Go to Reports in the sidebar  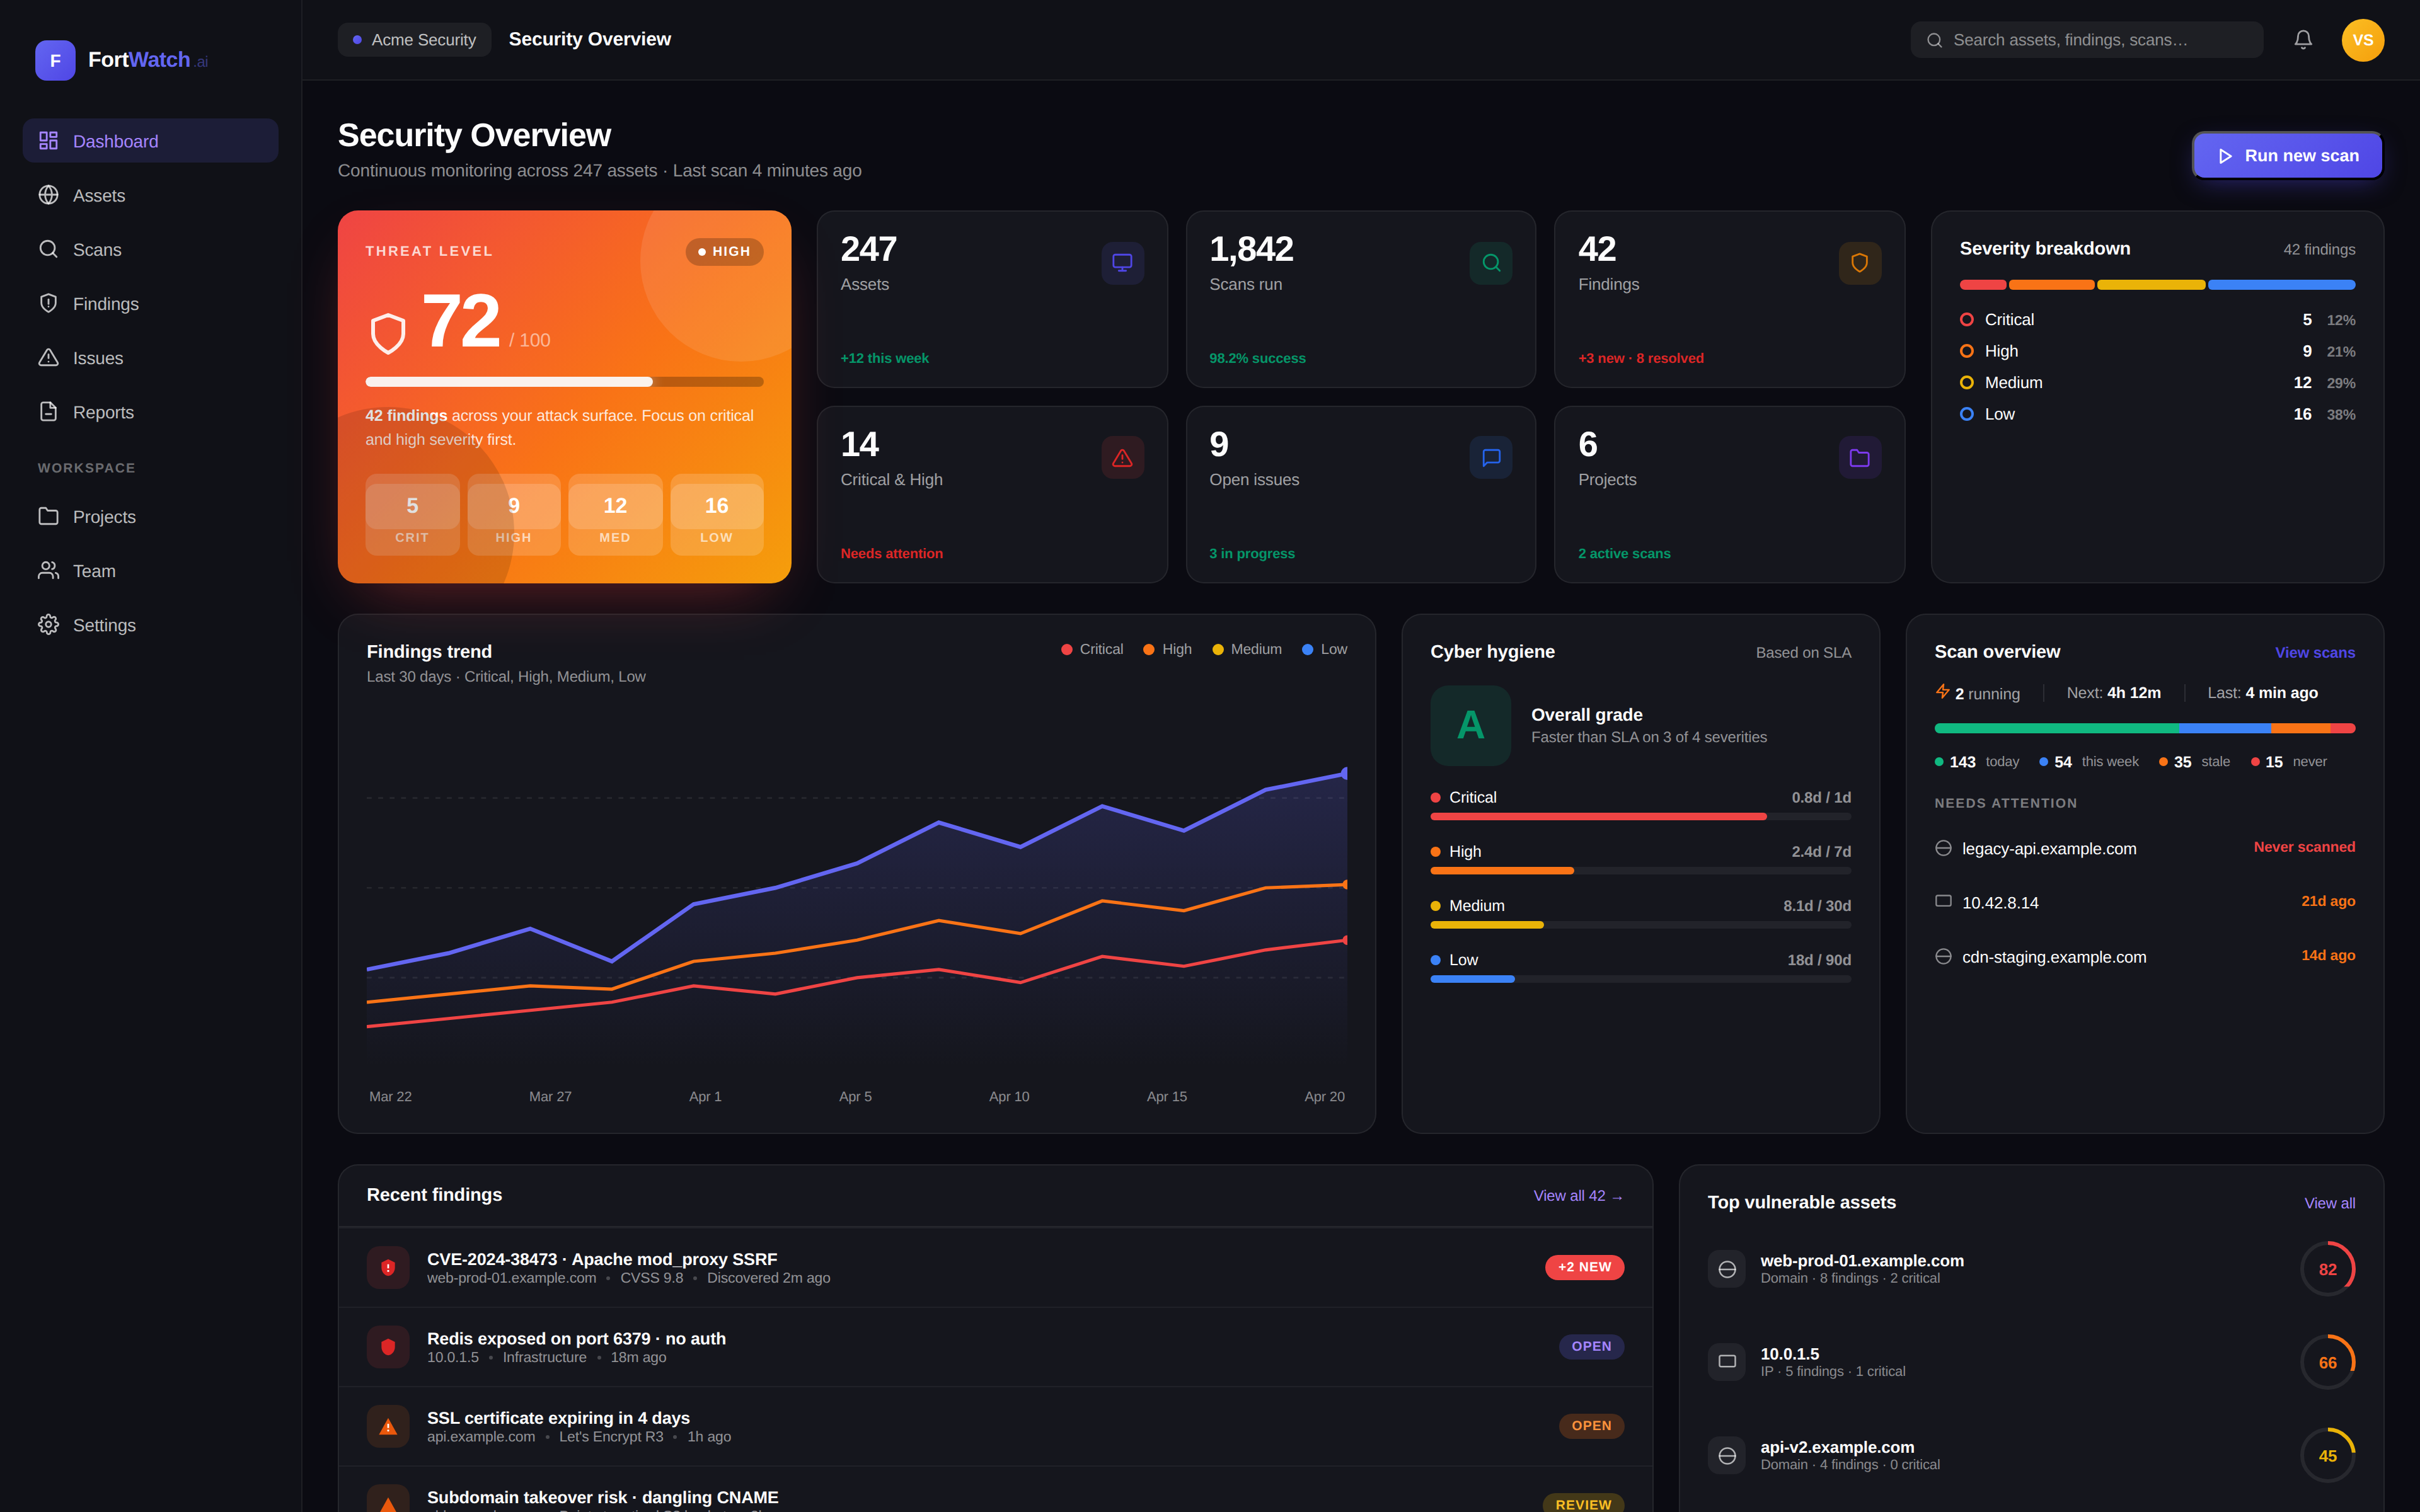tap(103, 412)
